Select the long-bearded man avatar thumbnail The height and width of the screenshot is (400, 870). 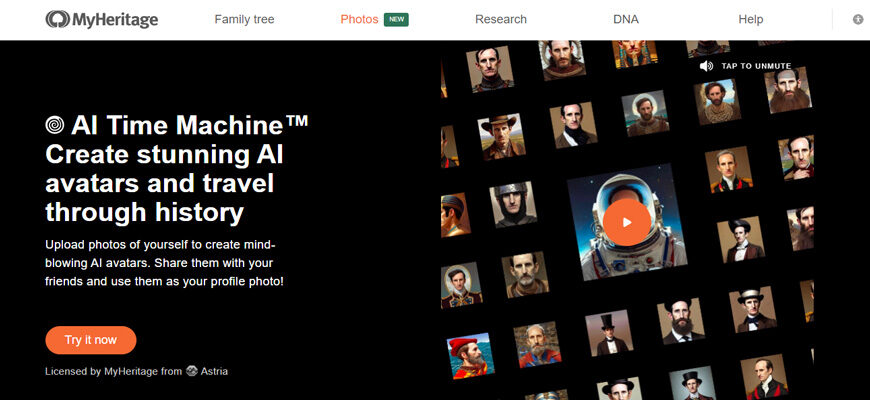coord(788,90)
